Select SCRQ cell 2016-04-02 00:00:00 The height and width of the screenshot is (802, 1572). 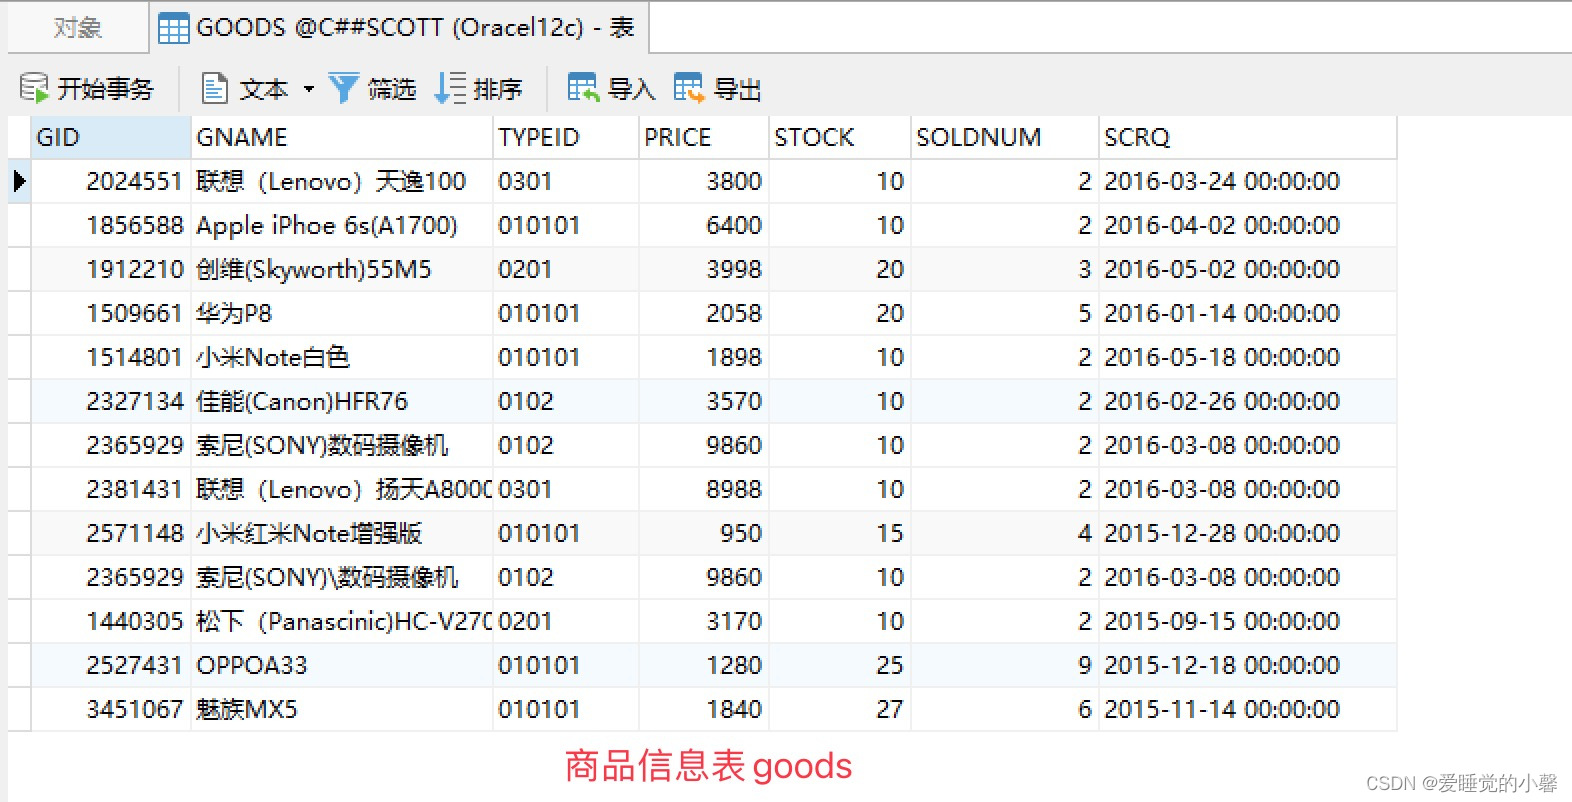click(x=1248, y=225)
